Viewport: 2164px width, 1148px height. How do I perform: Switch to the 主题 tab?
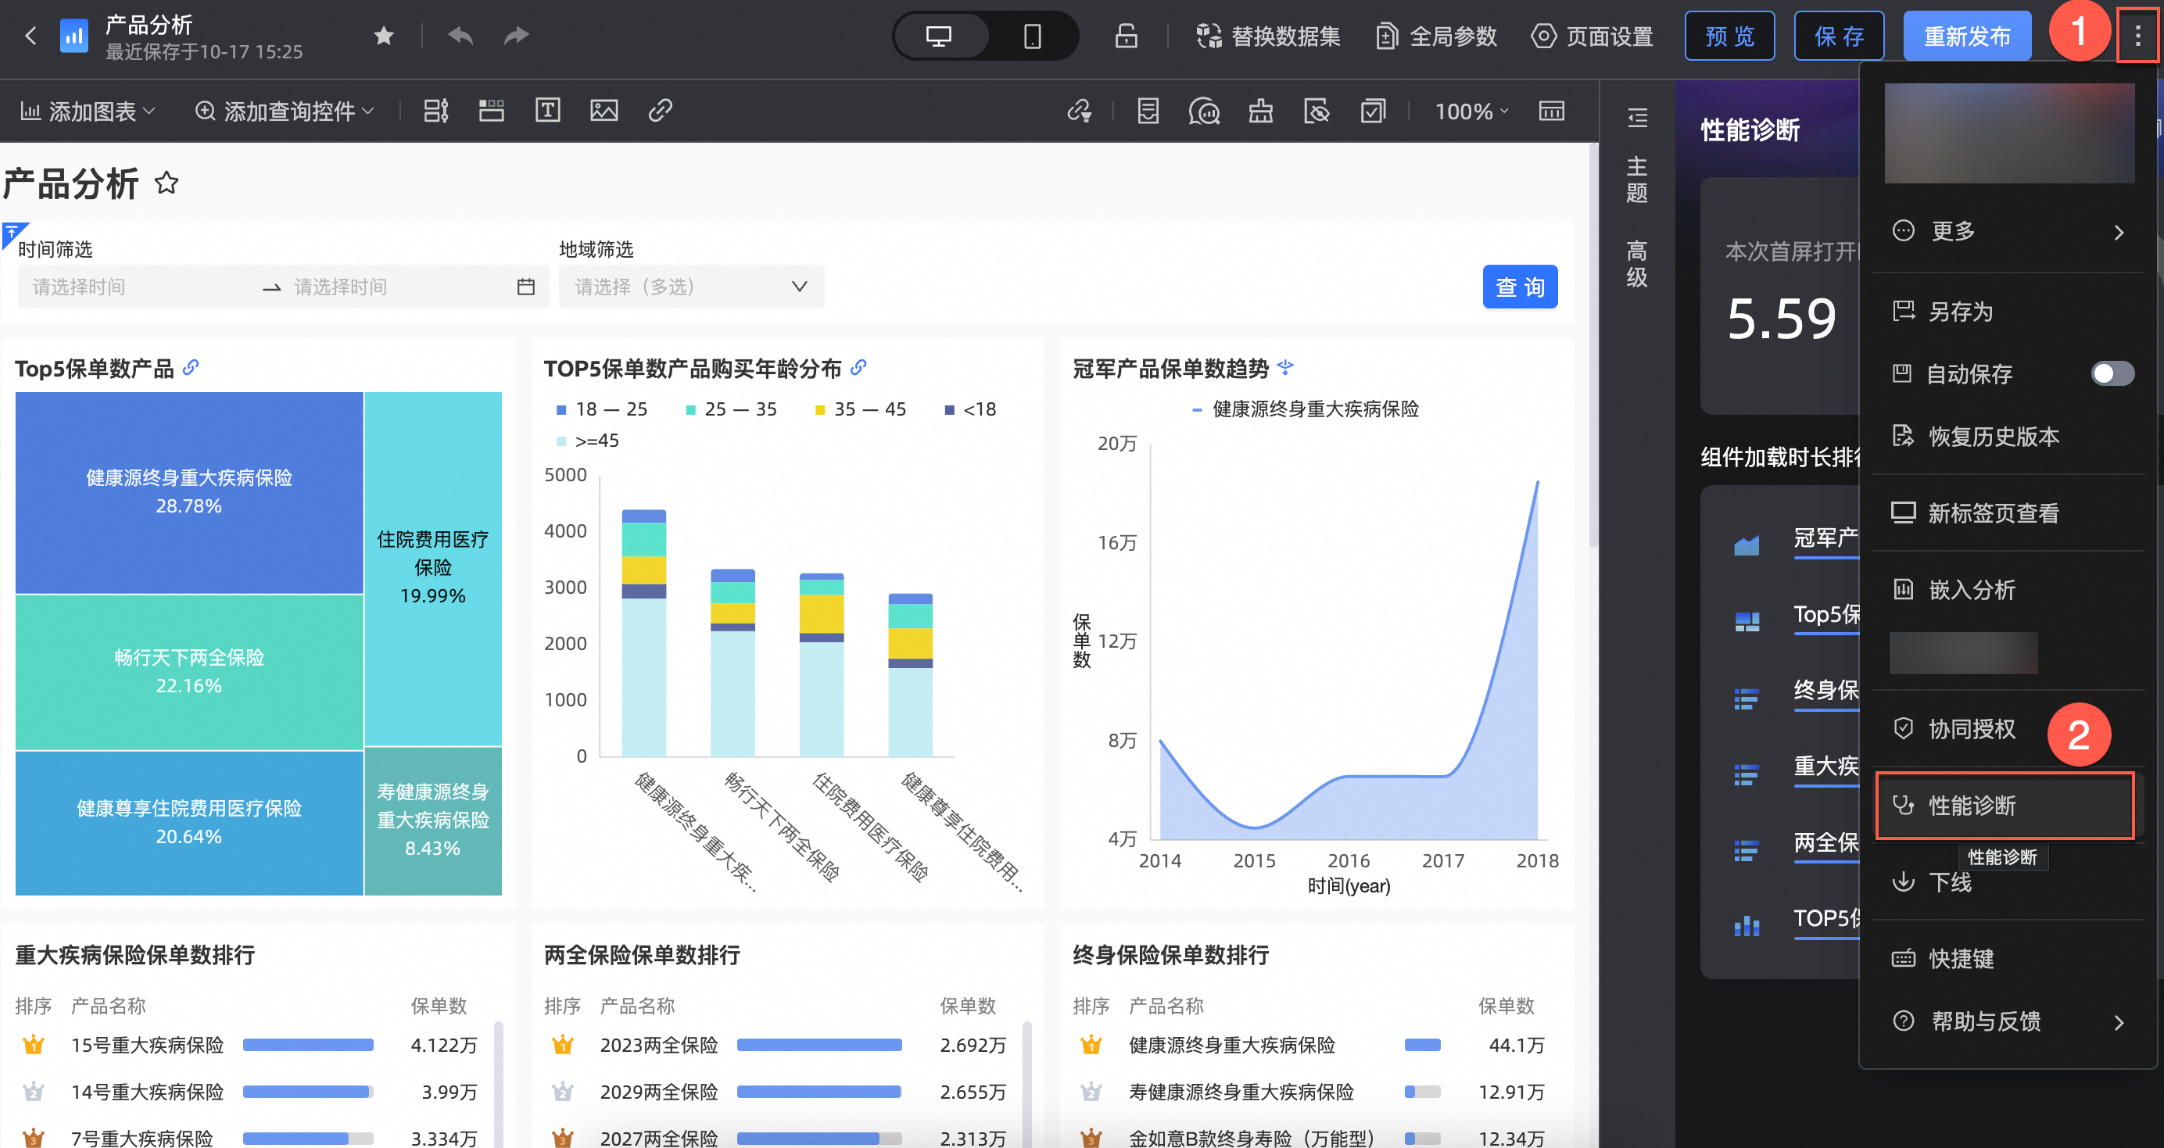[x=1637, y=180]
